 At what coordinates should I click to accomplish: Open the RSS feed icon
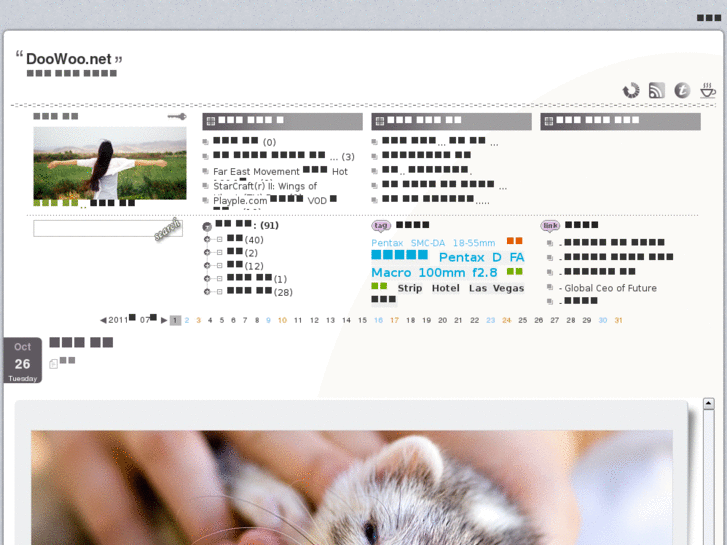tap(657, 90)
